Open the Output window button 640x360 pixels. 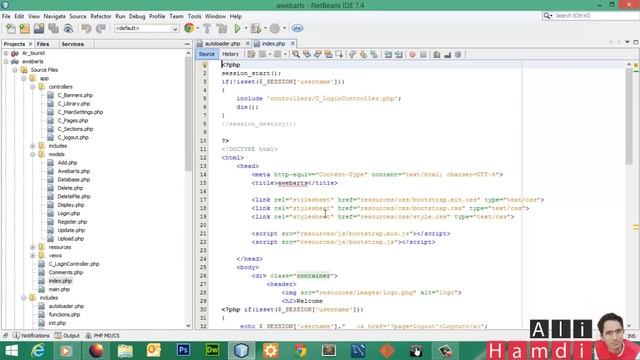67,336
